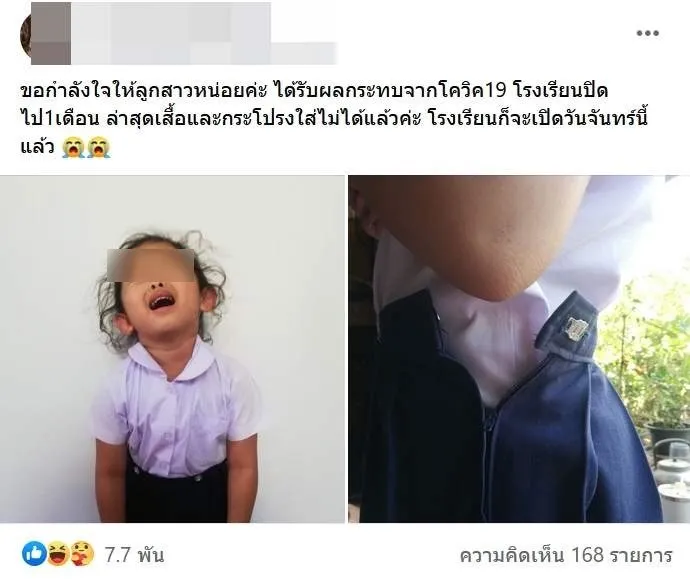
Task: Click the blurred eye area on girl's face
Action: tap(150, 265)
